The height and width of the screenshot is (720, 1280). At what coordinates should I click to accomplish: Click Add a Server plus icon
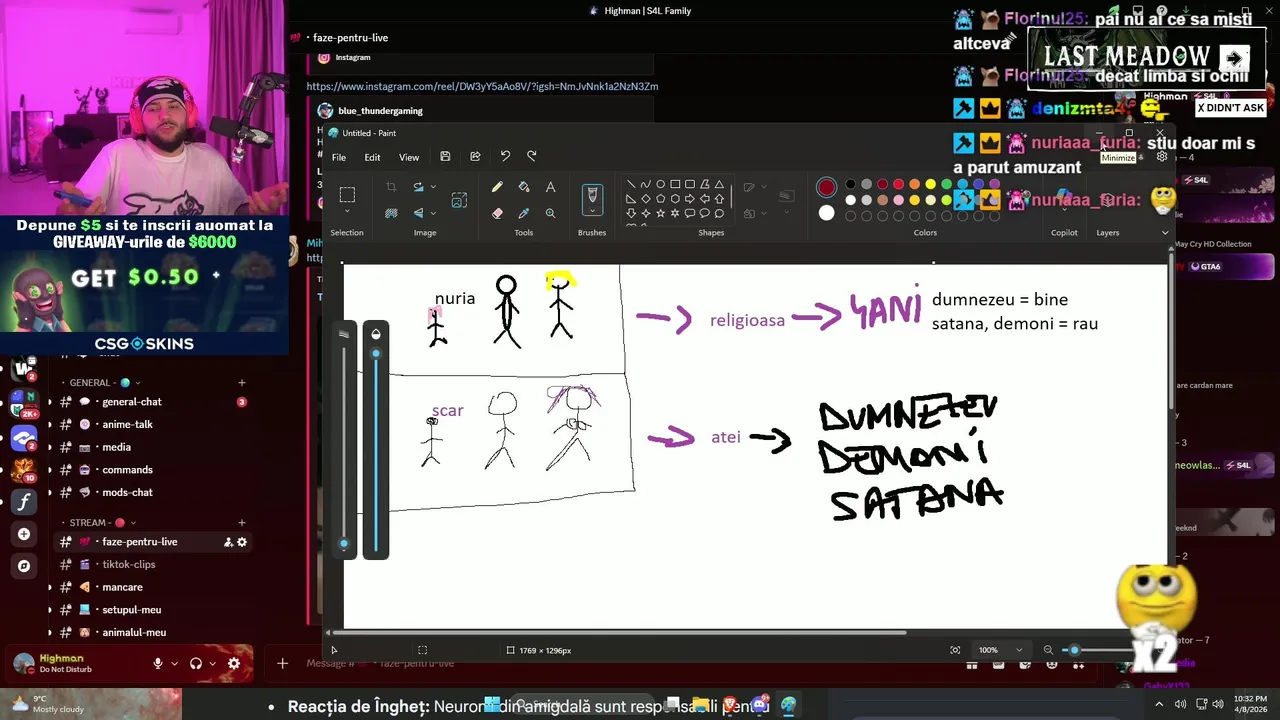(24, 534)
